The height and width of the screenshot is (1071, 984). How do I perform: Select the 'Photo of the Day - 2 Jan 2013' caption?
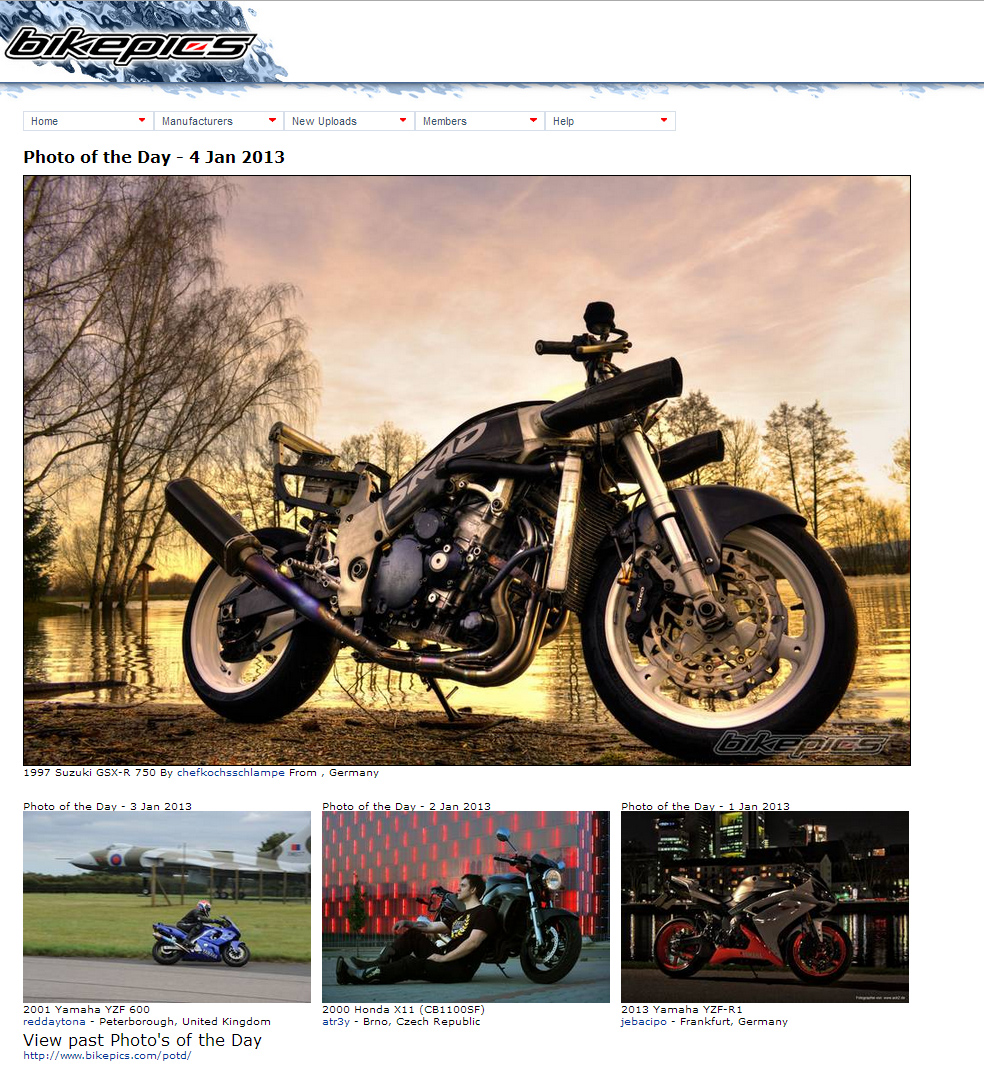pos(406,806)
